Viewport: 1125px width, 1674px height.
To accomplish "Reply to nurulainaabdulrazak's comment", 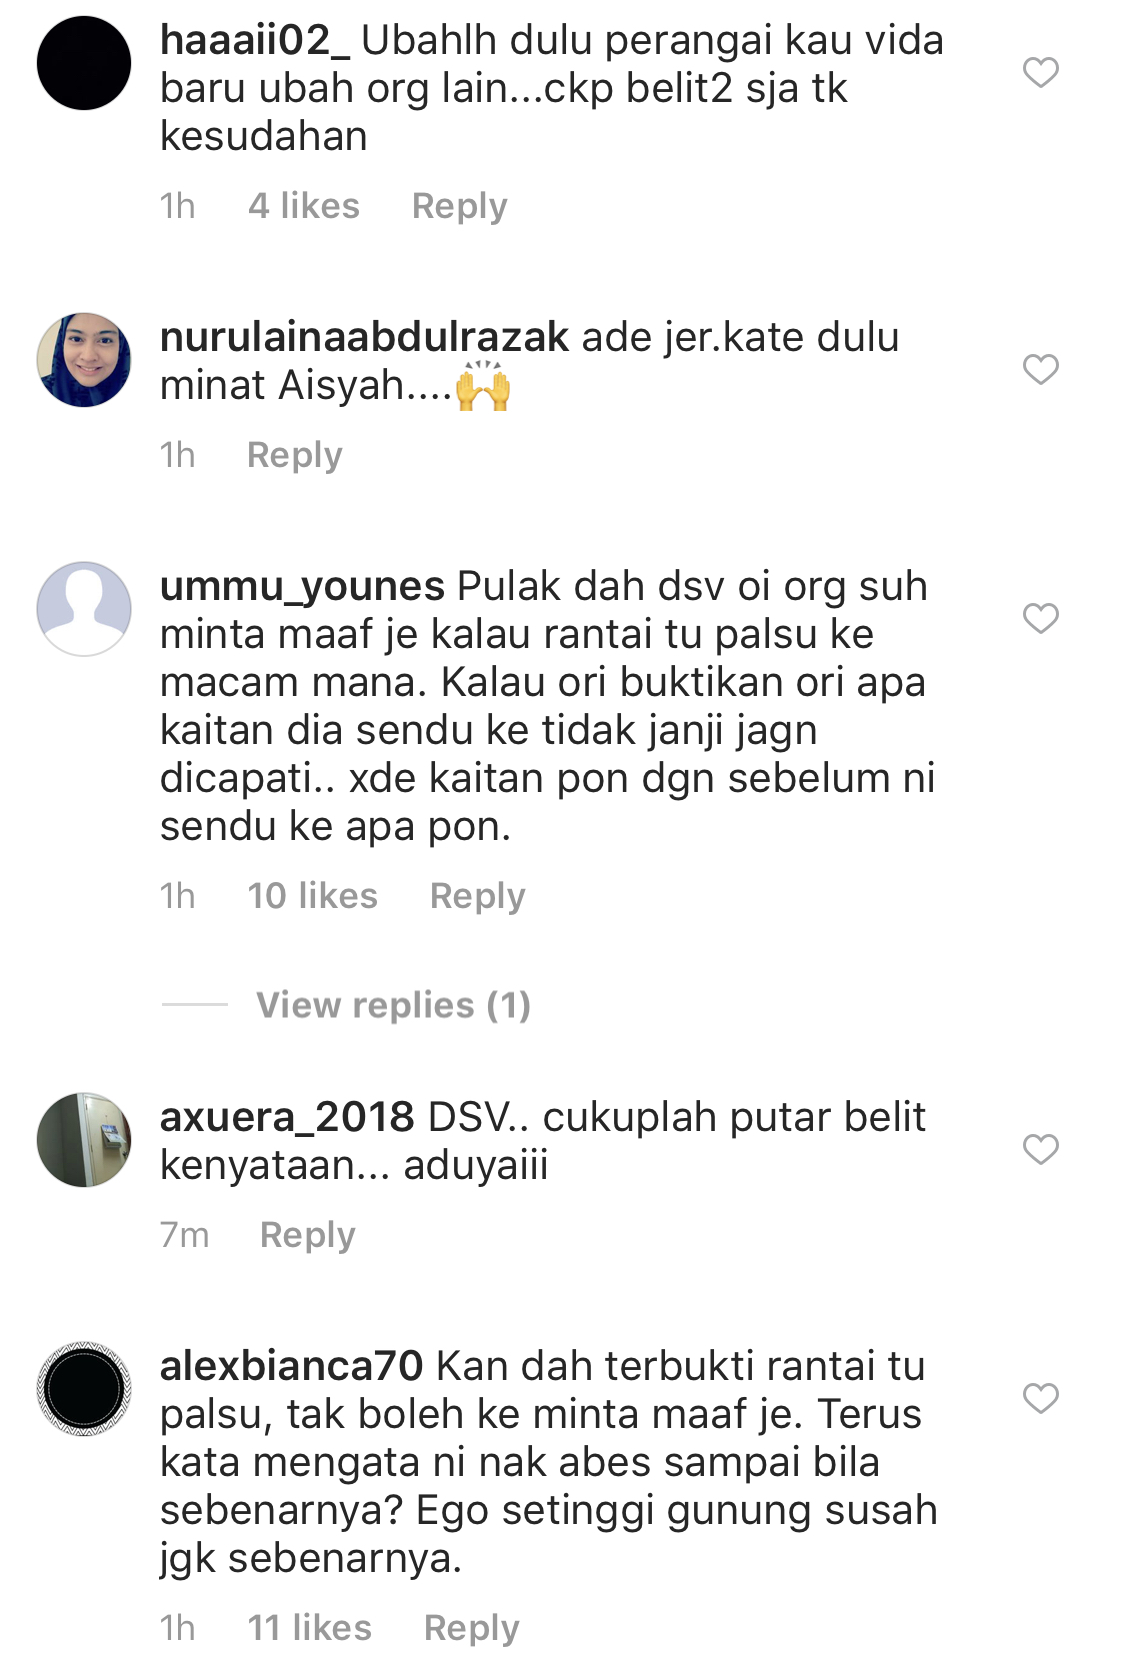I will point(295,455).
